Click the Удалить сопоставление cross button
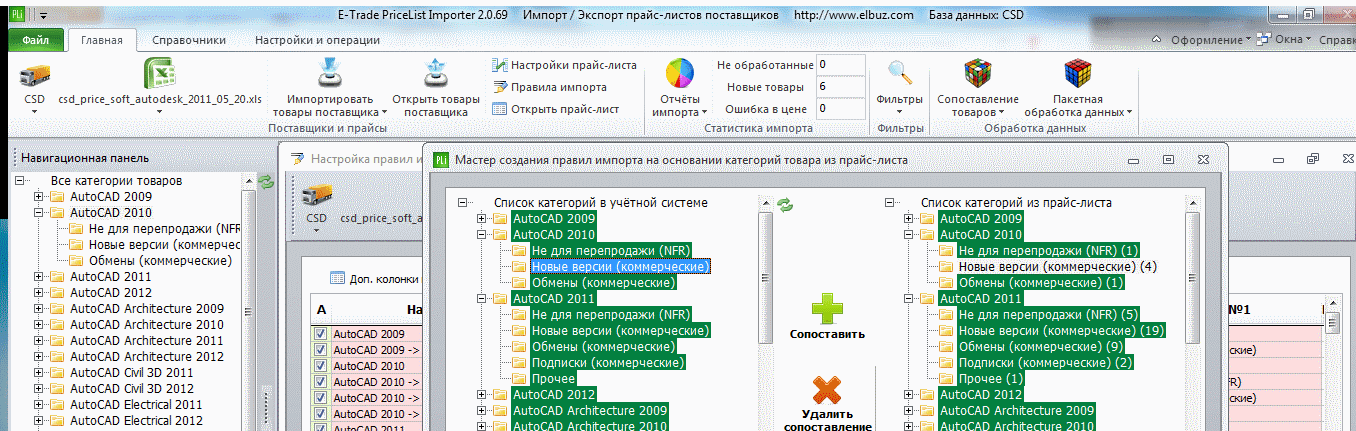The height and width of the screenshot is (431, 1356). [x=826, y=391]
